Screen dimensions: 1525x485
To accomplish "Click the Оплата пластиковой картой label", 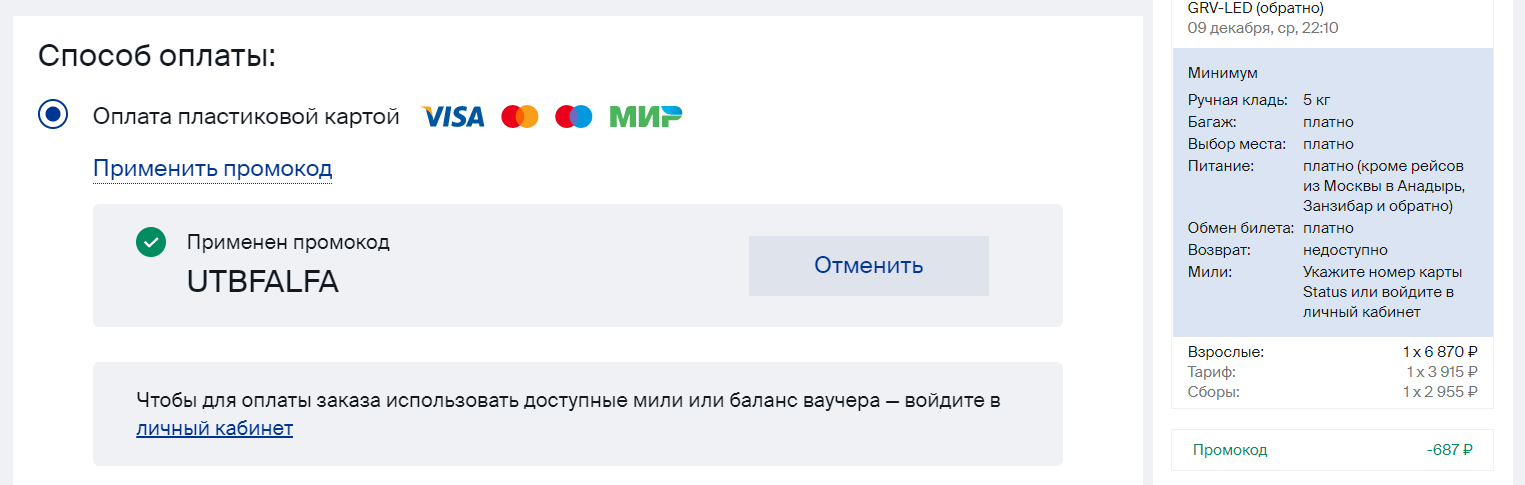I will 246,117.
